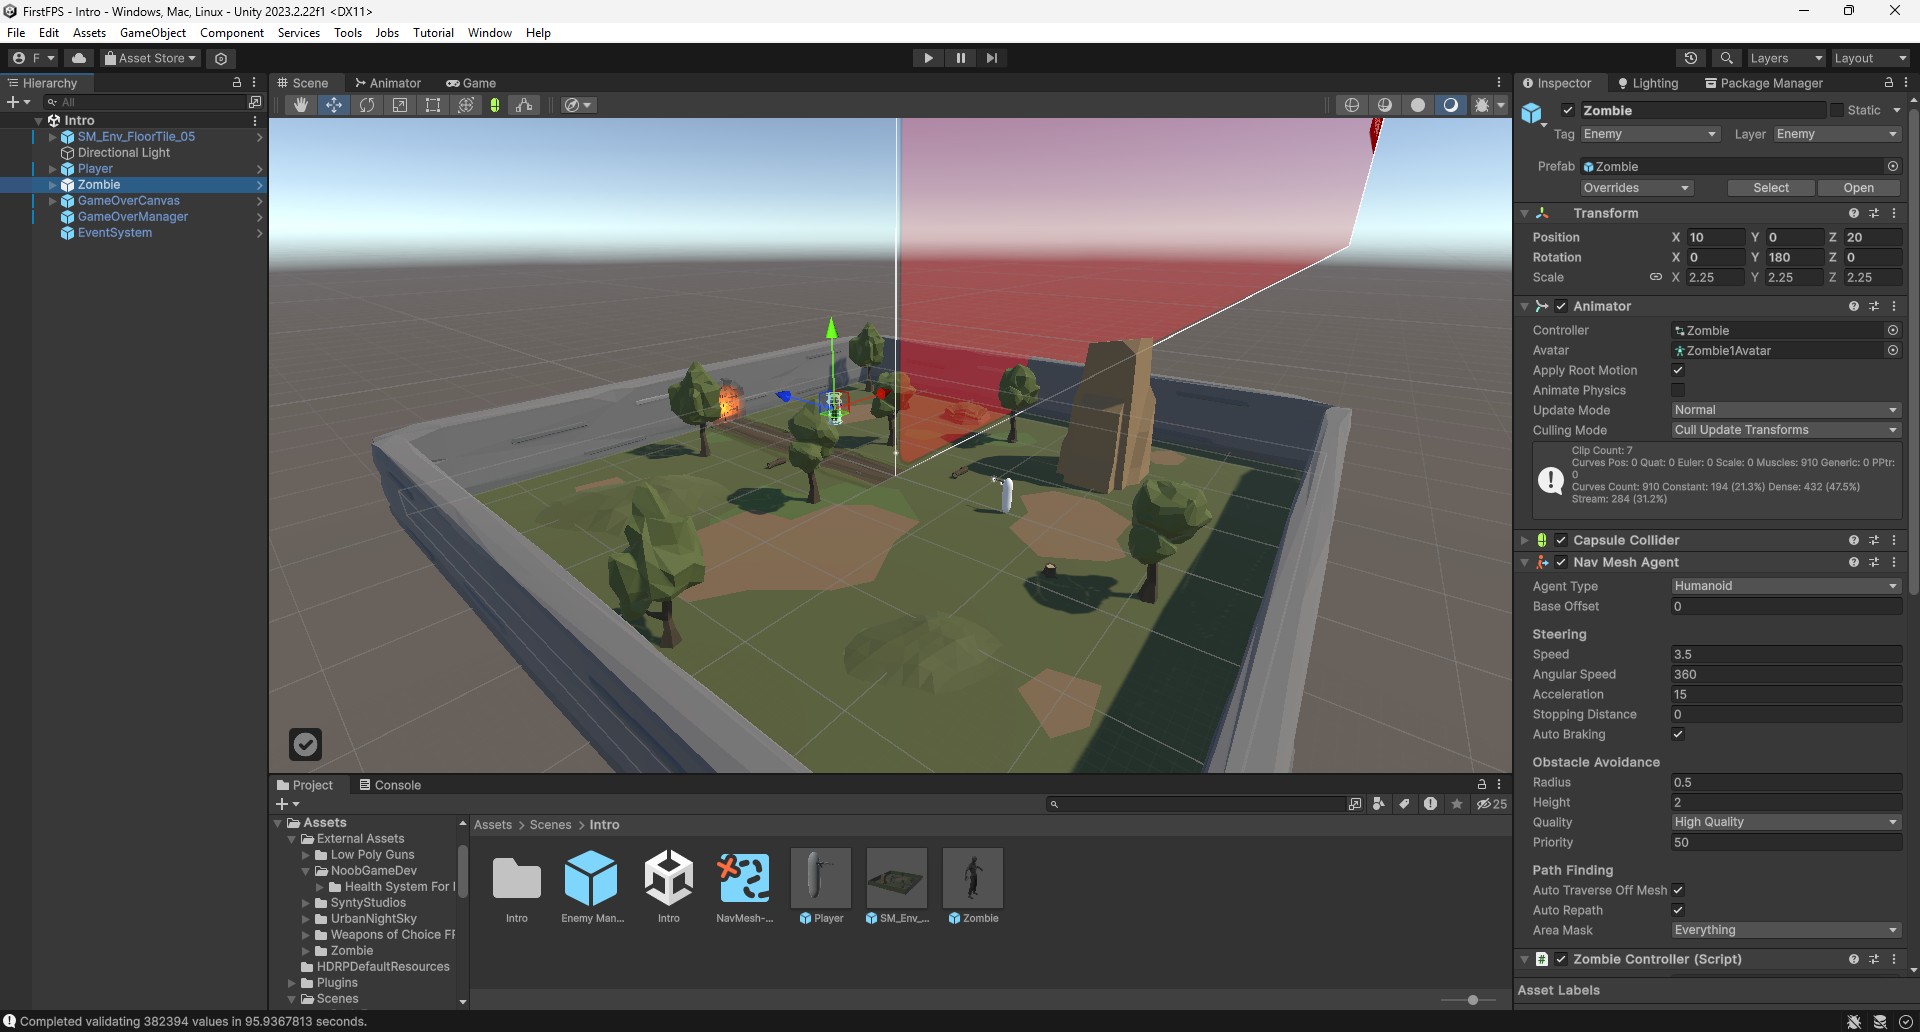
Task: Click the Speed value field
Action: tap(1786, 654)
